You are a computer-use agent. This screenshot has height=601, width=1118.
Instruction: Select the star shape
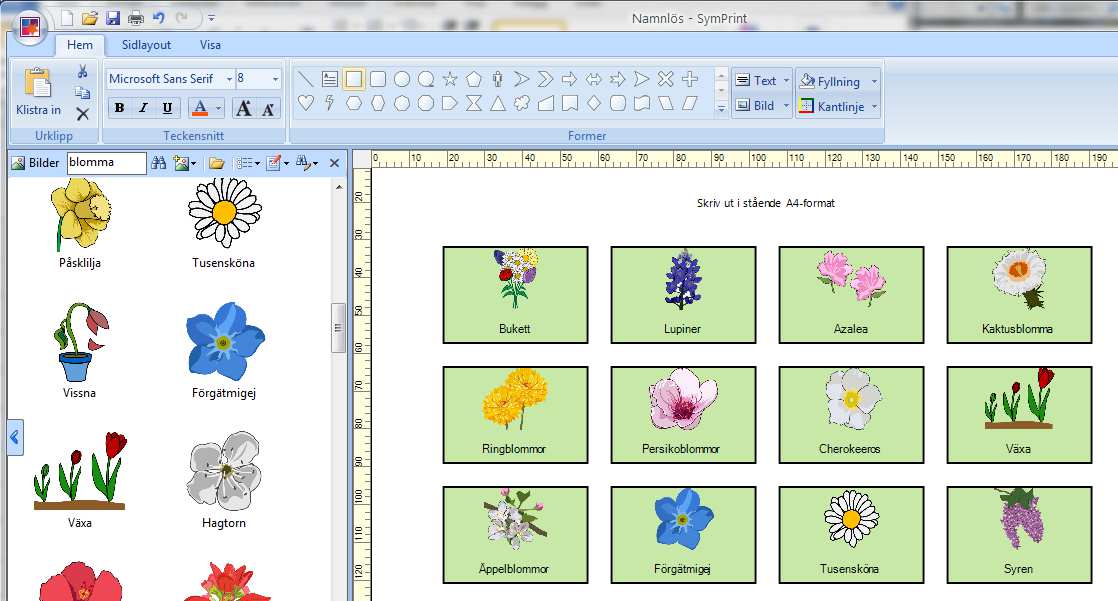pyautogui.click(x=450, y=78)
